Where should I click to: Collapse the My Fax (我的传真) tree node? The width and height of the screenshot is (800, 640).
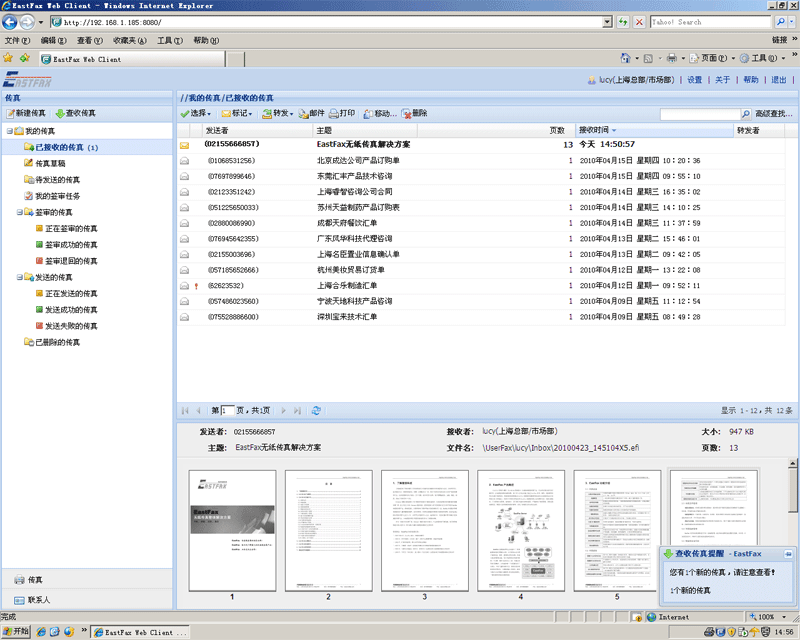click(10, 131)
